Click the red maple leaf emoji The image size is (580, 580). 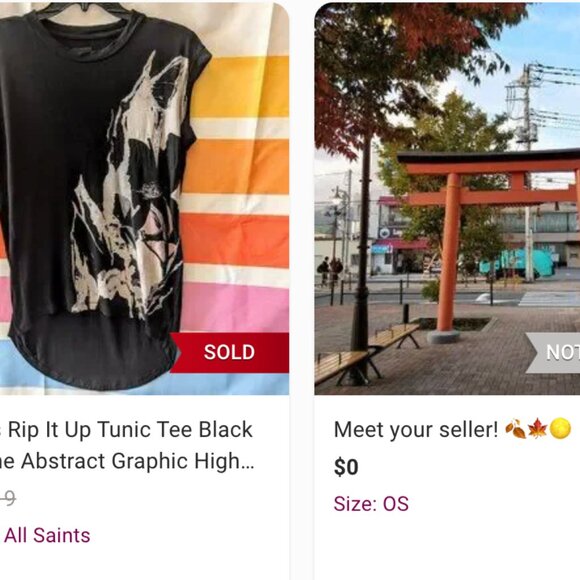[537, 429]
